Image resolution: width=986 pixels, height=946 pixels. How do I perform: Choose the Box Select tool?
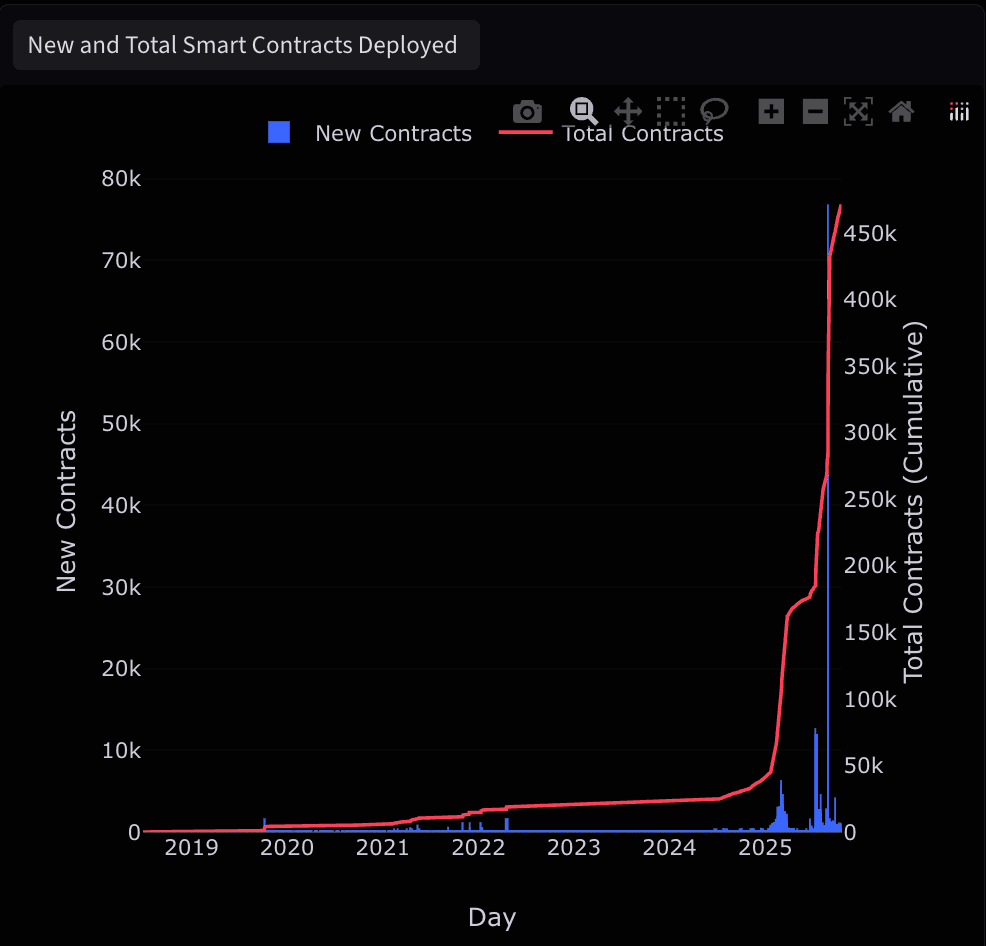tap(670, 111)
